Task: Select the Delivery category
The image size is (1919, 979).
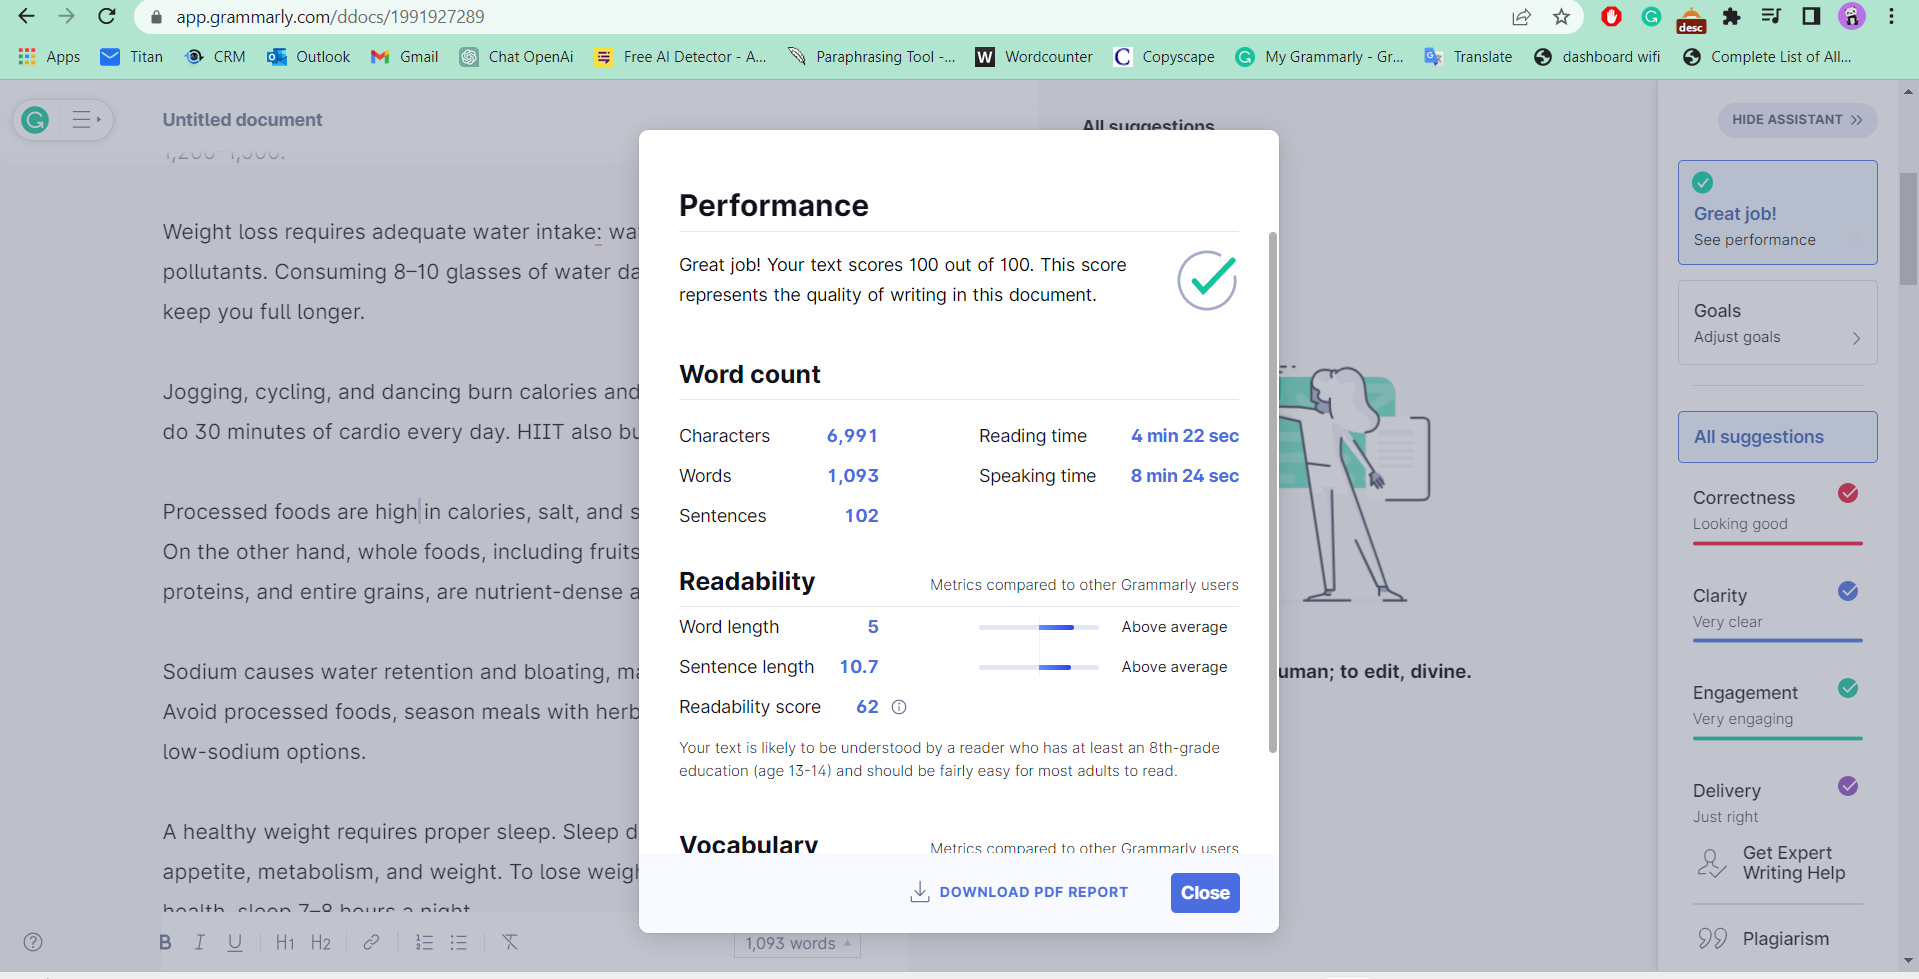Action: (1777, 803)
